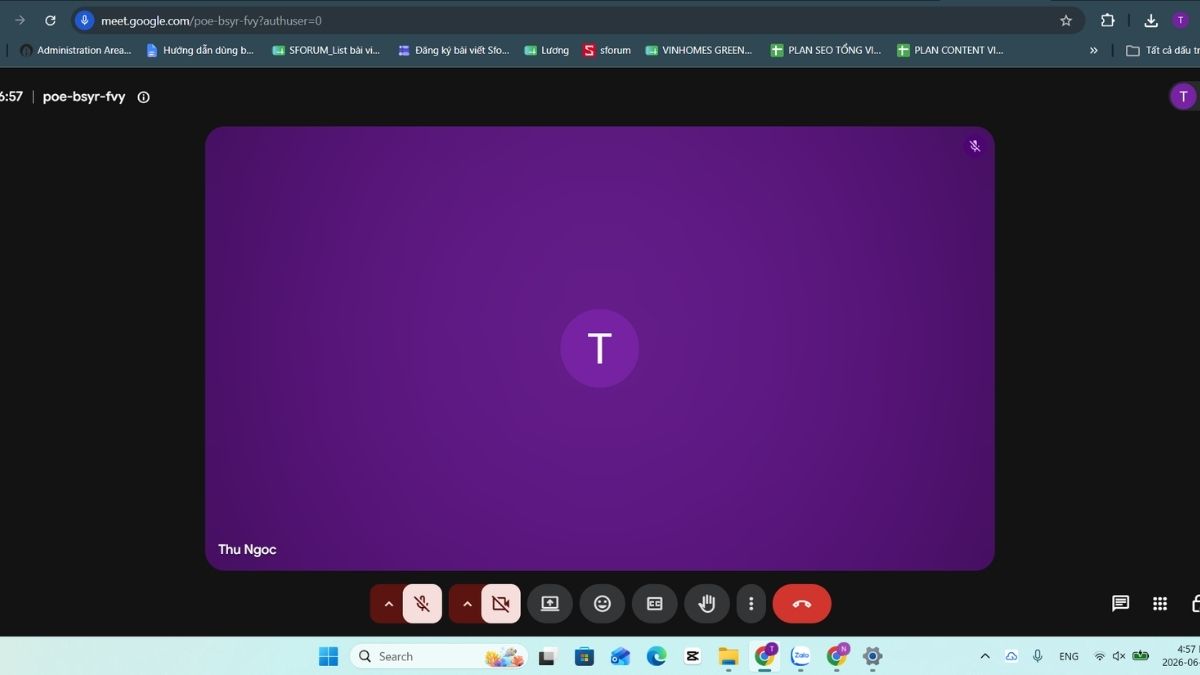Open the chat panel icon
This screenshot has height=675, width=1200.
point(1121,603)
